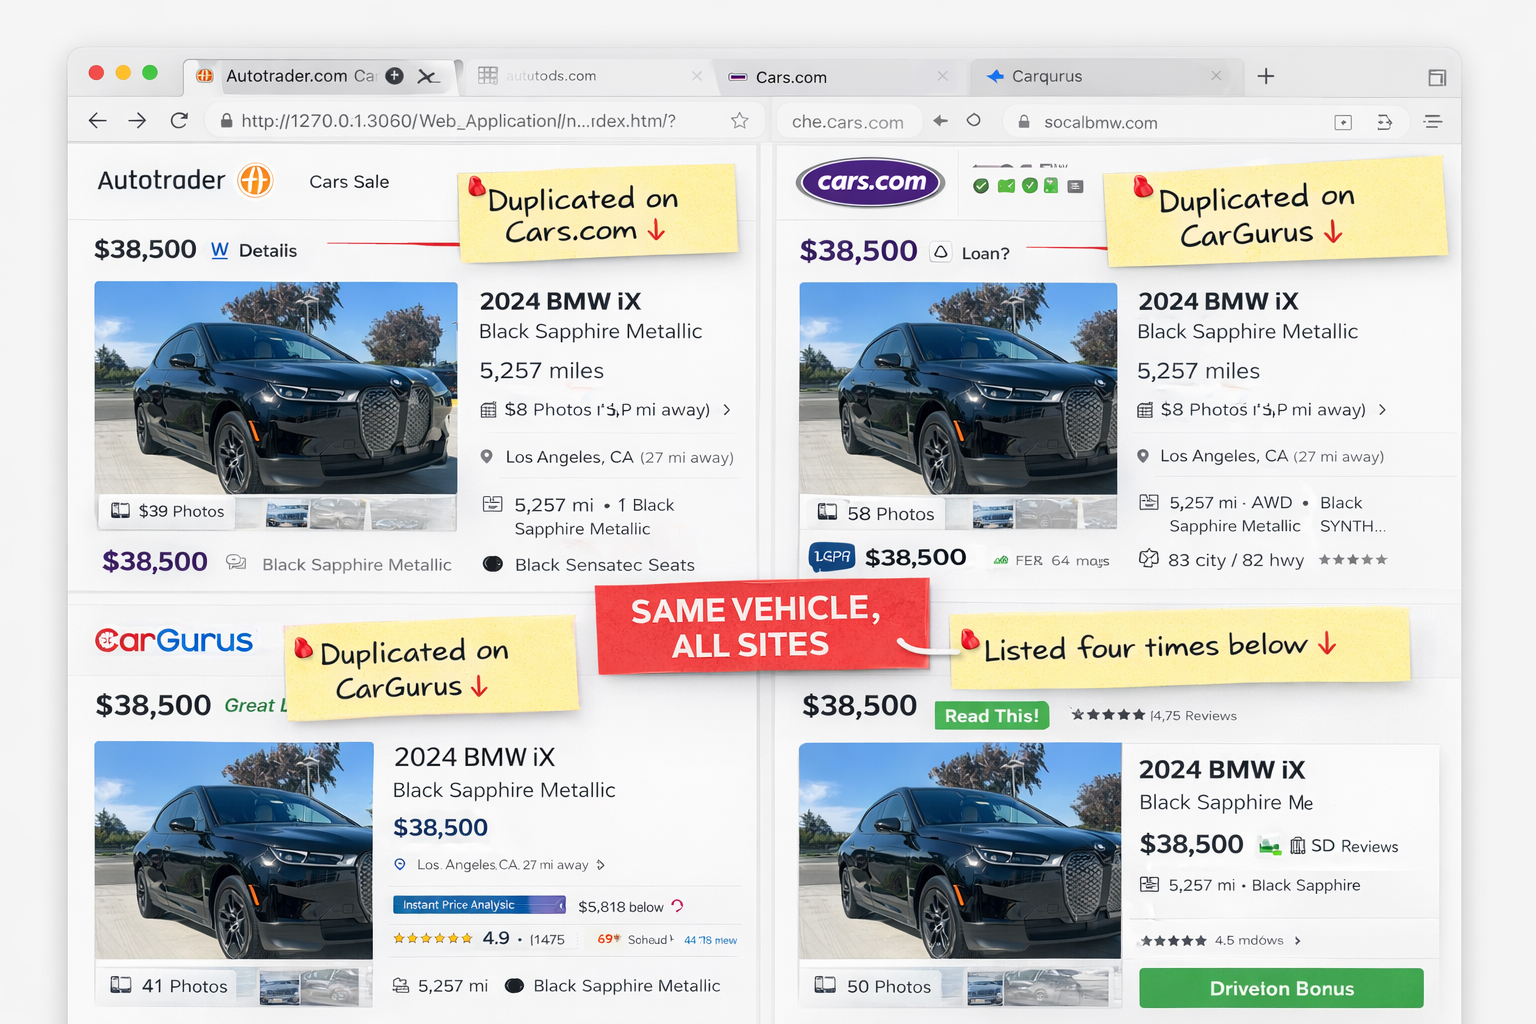The height and width of the screenshot is (1024, 1536).
Task: Open the 50 Photos icon on bottom-right listing
Action: (x=826, y=986)
